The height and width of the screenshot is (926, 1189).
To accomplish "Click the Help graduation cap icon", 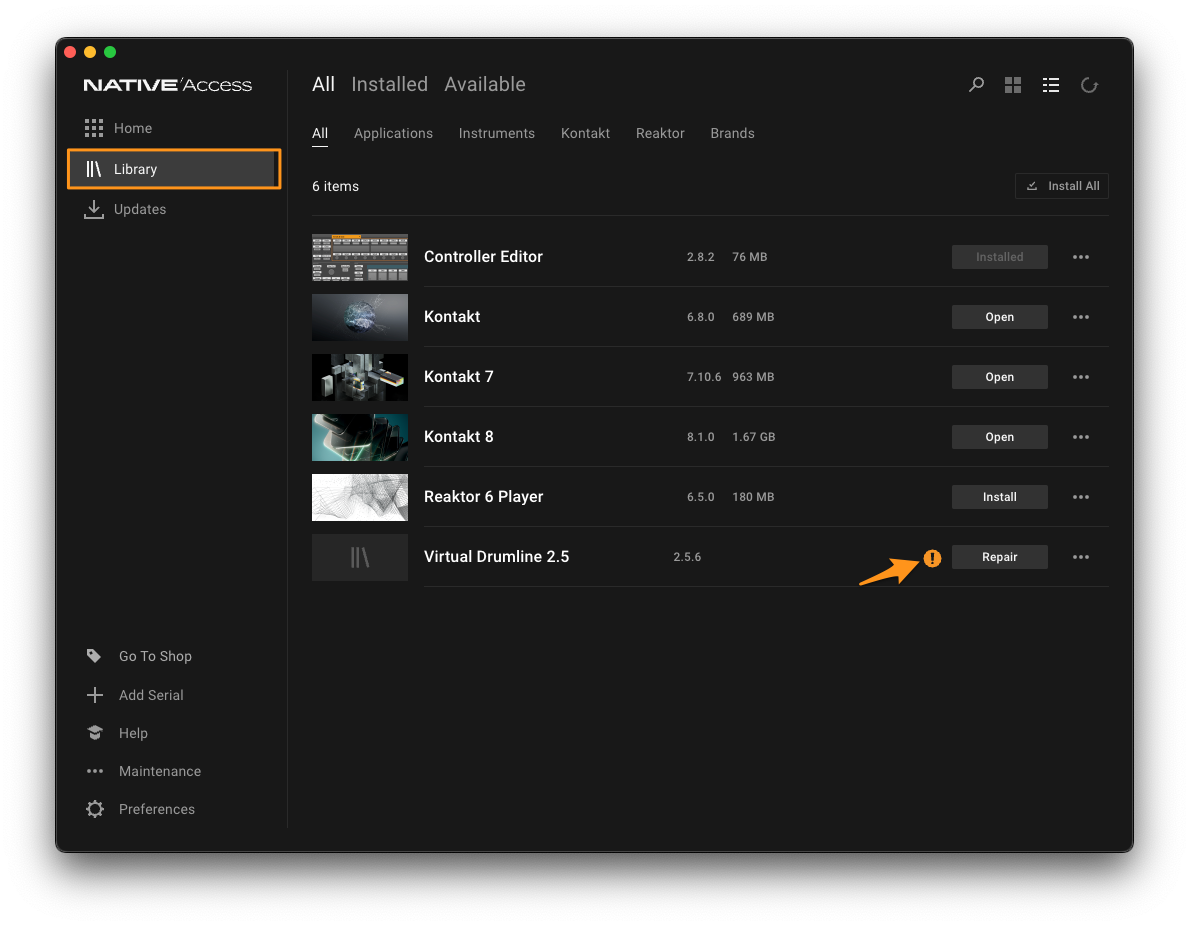I will [95, 733].
